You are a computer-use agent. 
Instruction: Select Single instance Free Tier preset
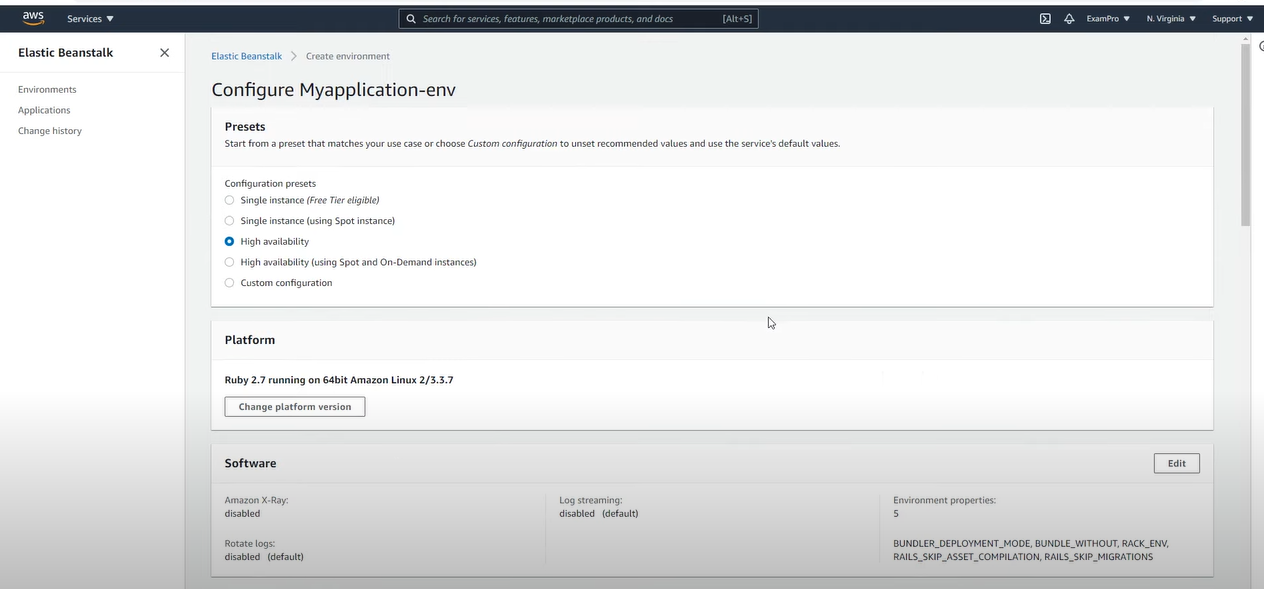(x=229, y=200)
